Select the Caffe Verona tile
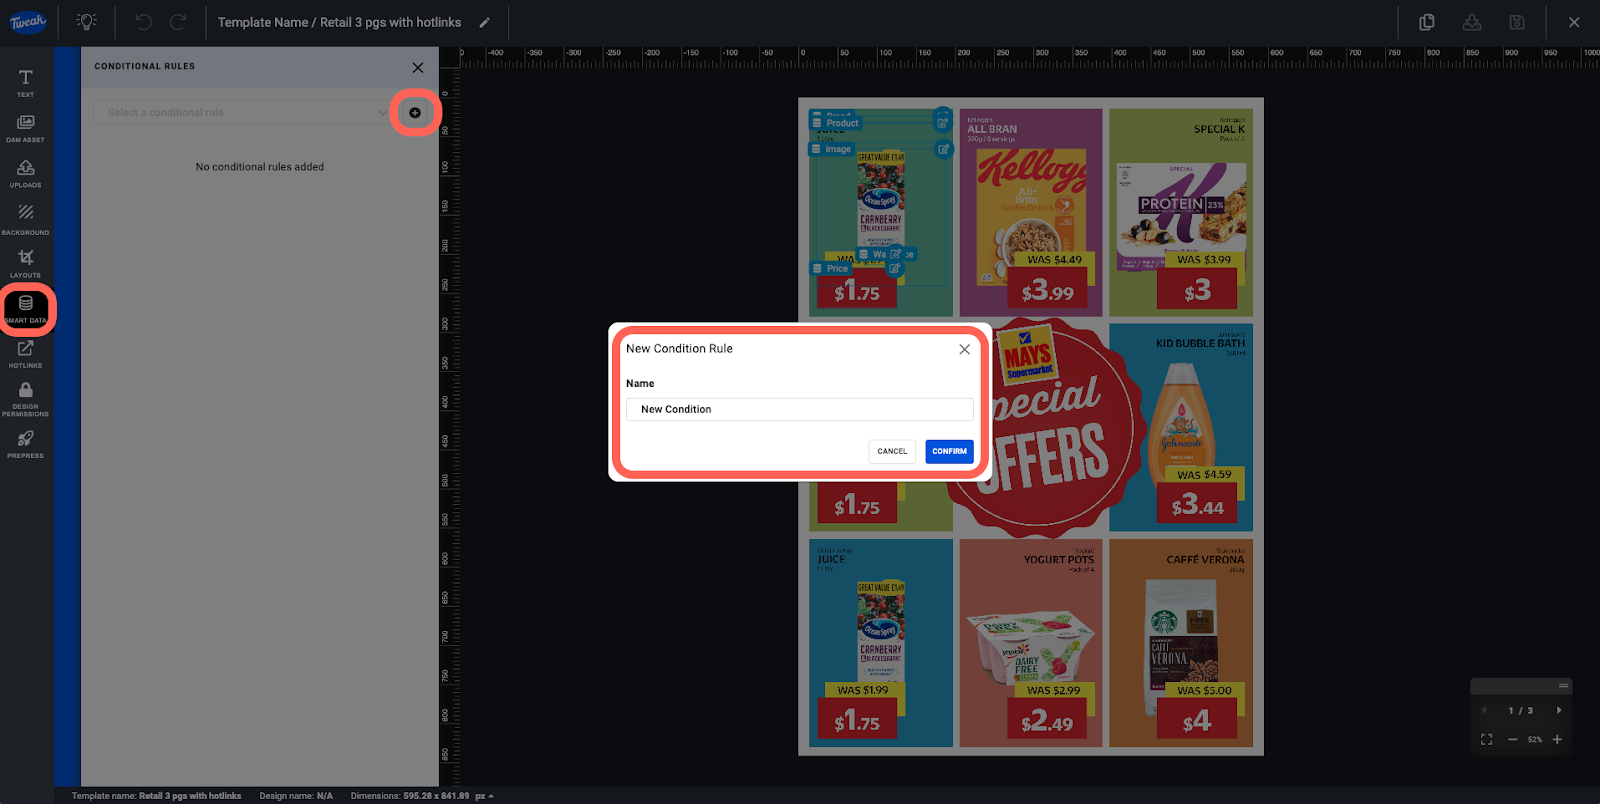The image size is (1600, 804). pos(1181,643)
